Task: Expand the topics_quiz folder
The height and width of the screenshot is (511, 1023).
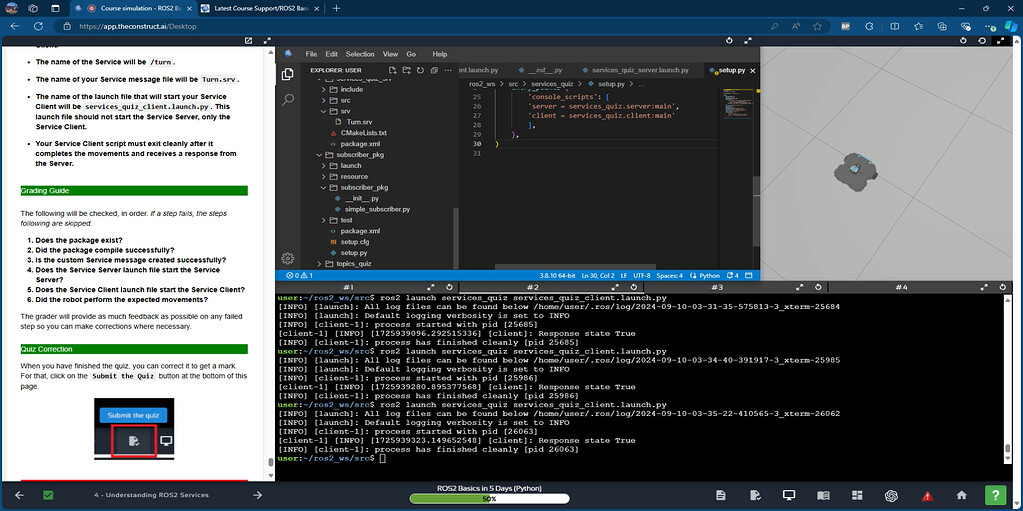Action: click(x=354, y=264)
